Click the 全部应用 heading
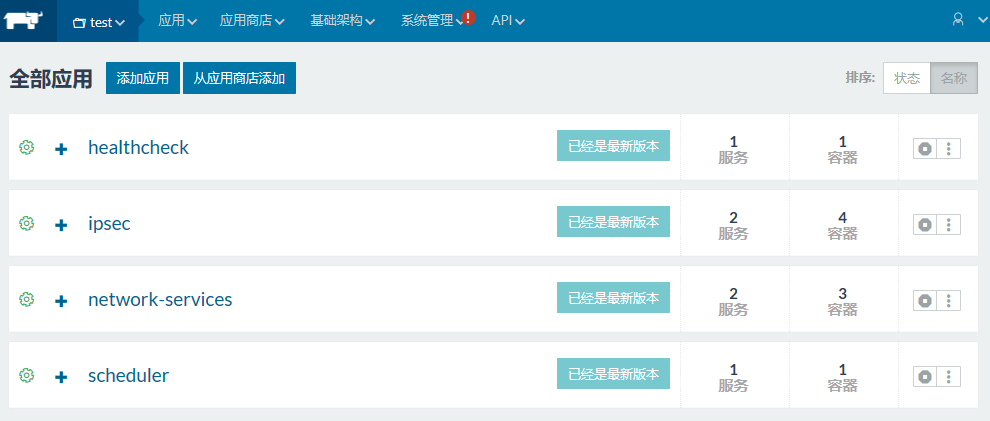The width and height of the screenshot is (990, 421). coord(51,79)
